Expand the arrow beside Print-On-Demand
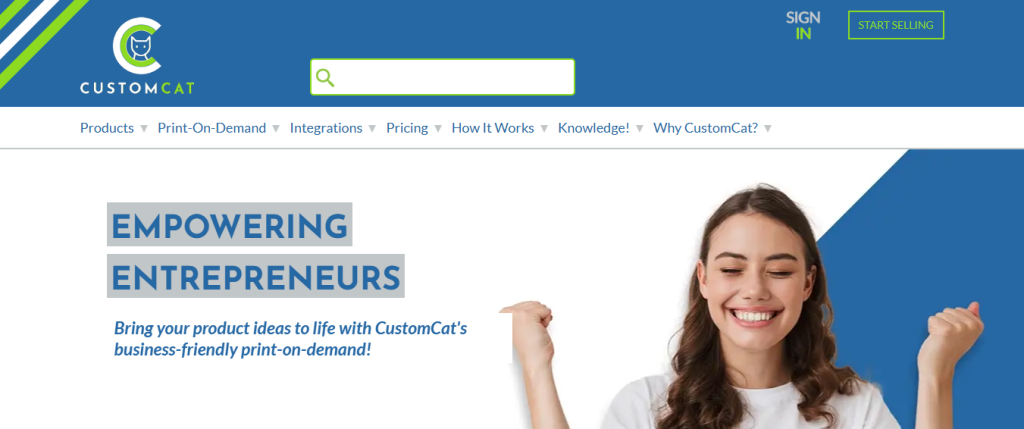 (276, 129)
